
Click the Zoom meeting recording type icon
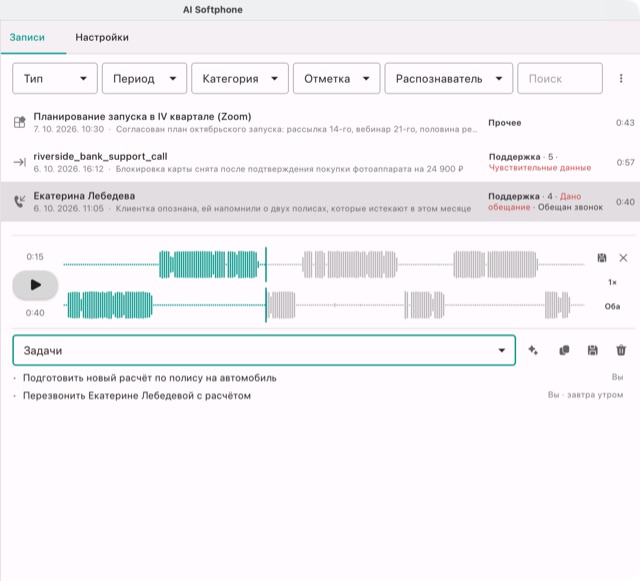tap(19, 122)
